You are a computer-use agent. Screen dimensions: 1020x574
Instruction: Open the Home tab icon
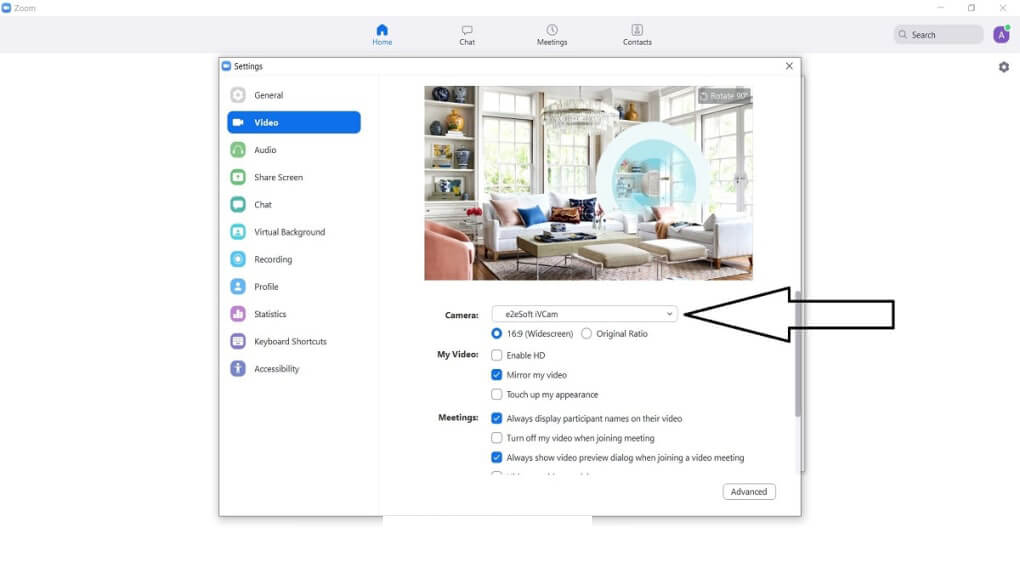382,30
